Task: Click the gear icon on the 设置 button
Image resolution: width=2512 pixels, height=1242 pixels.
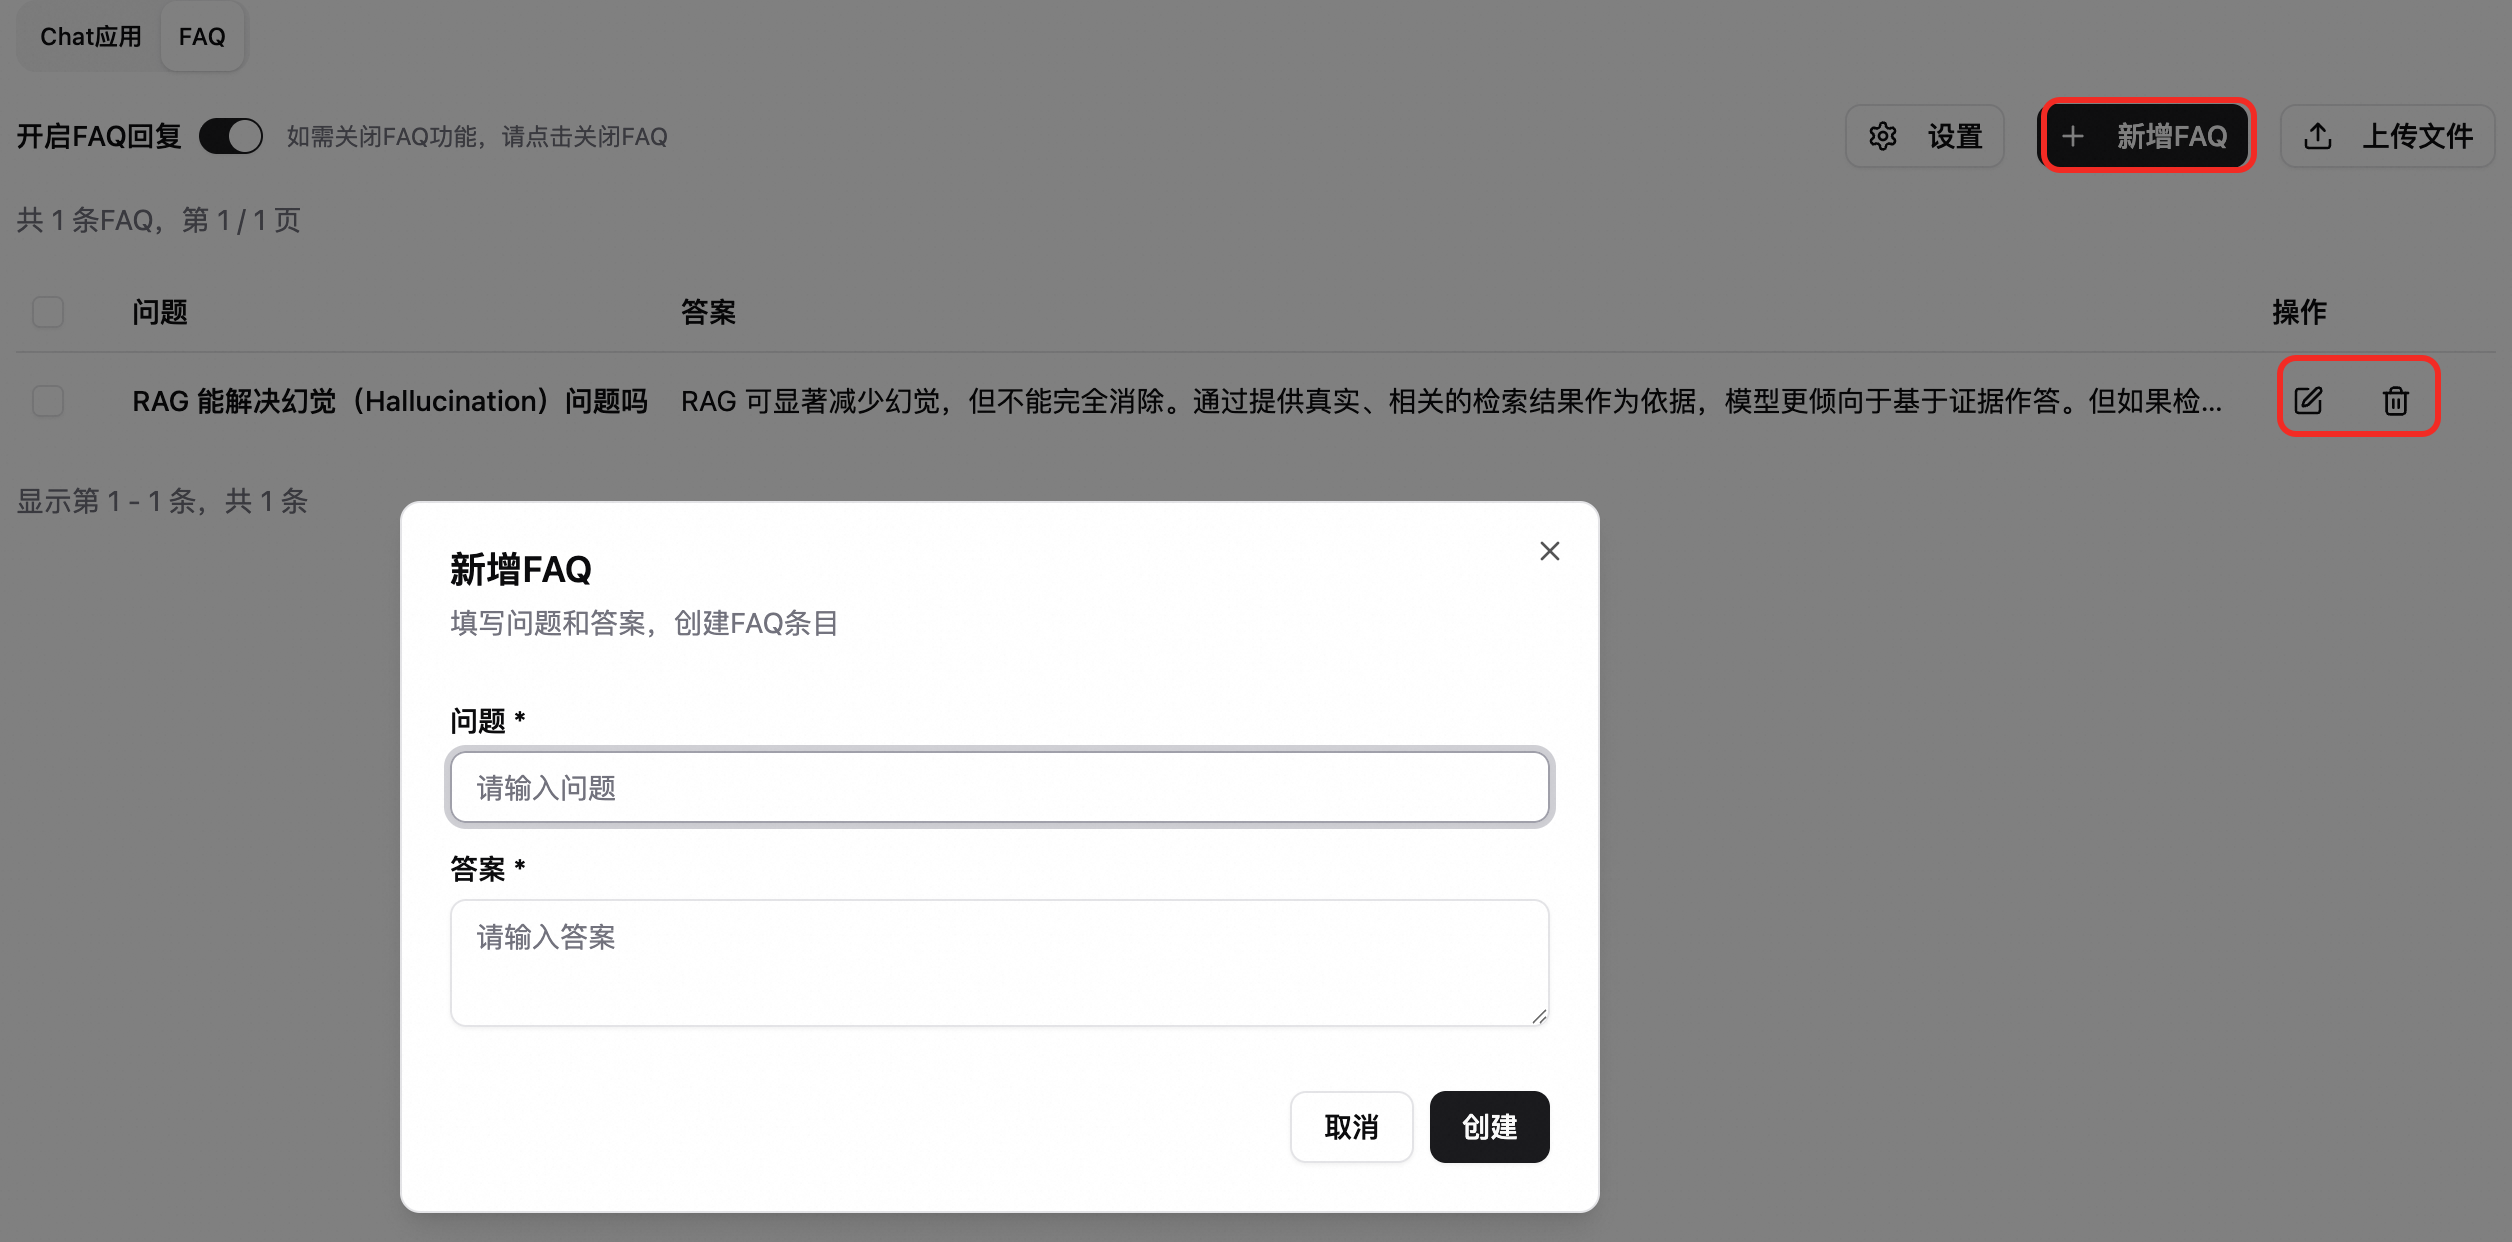Action: click(1883, 136)
